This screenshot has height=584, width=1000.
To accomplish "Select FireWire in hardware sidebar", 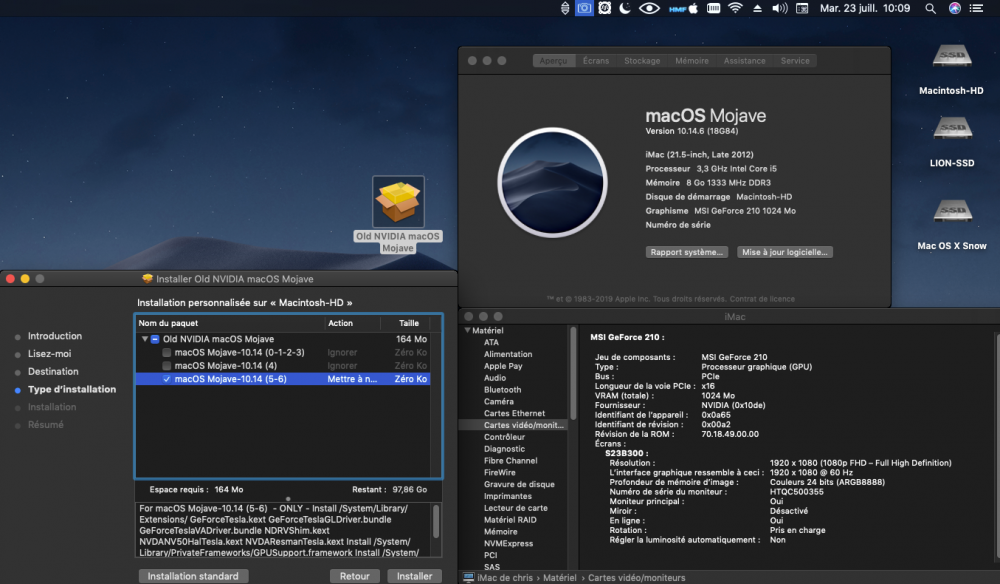I will point(499,472).
